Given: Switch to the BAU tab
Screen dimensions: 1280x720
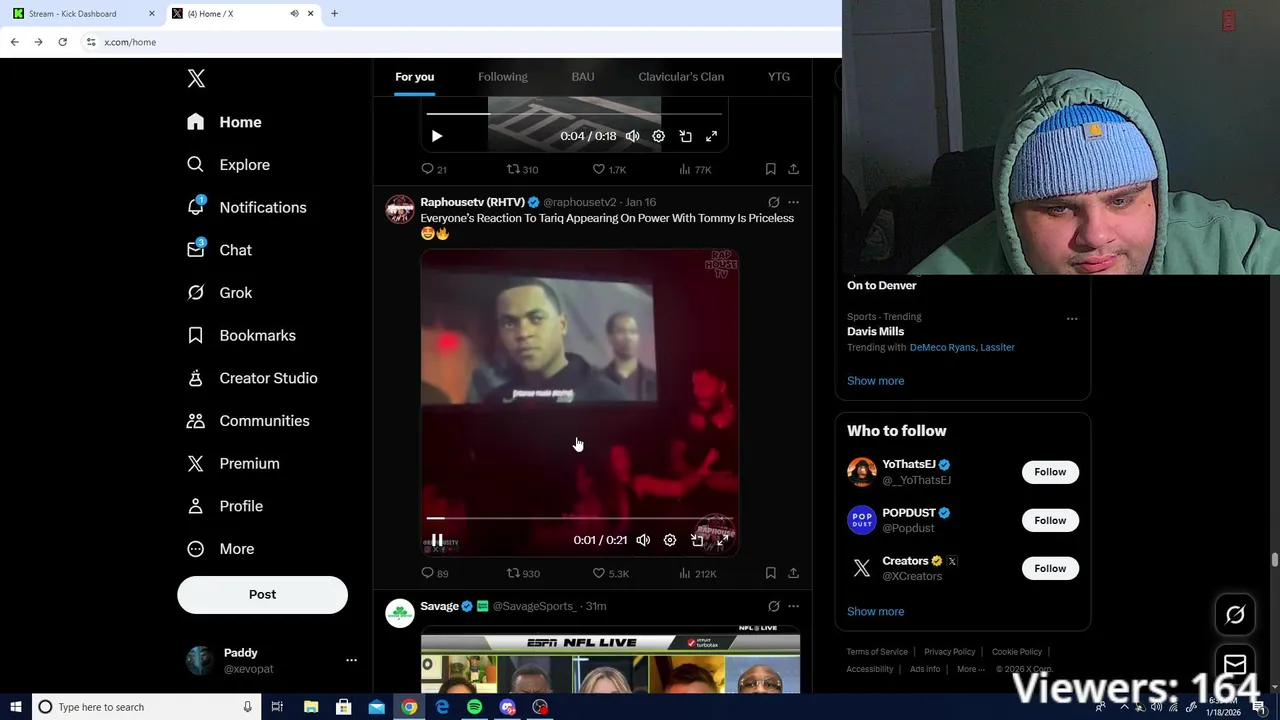Looking at the screenshot, I should pyautogui.click(x=583, y=77).
